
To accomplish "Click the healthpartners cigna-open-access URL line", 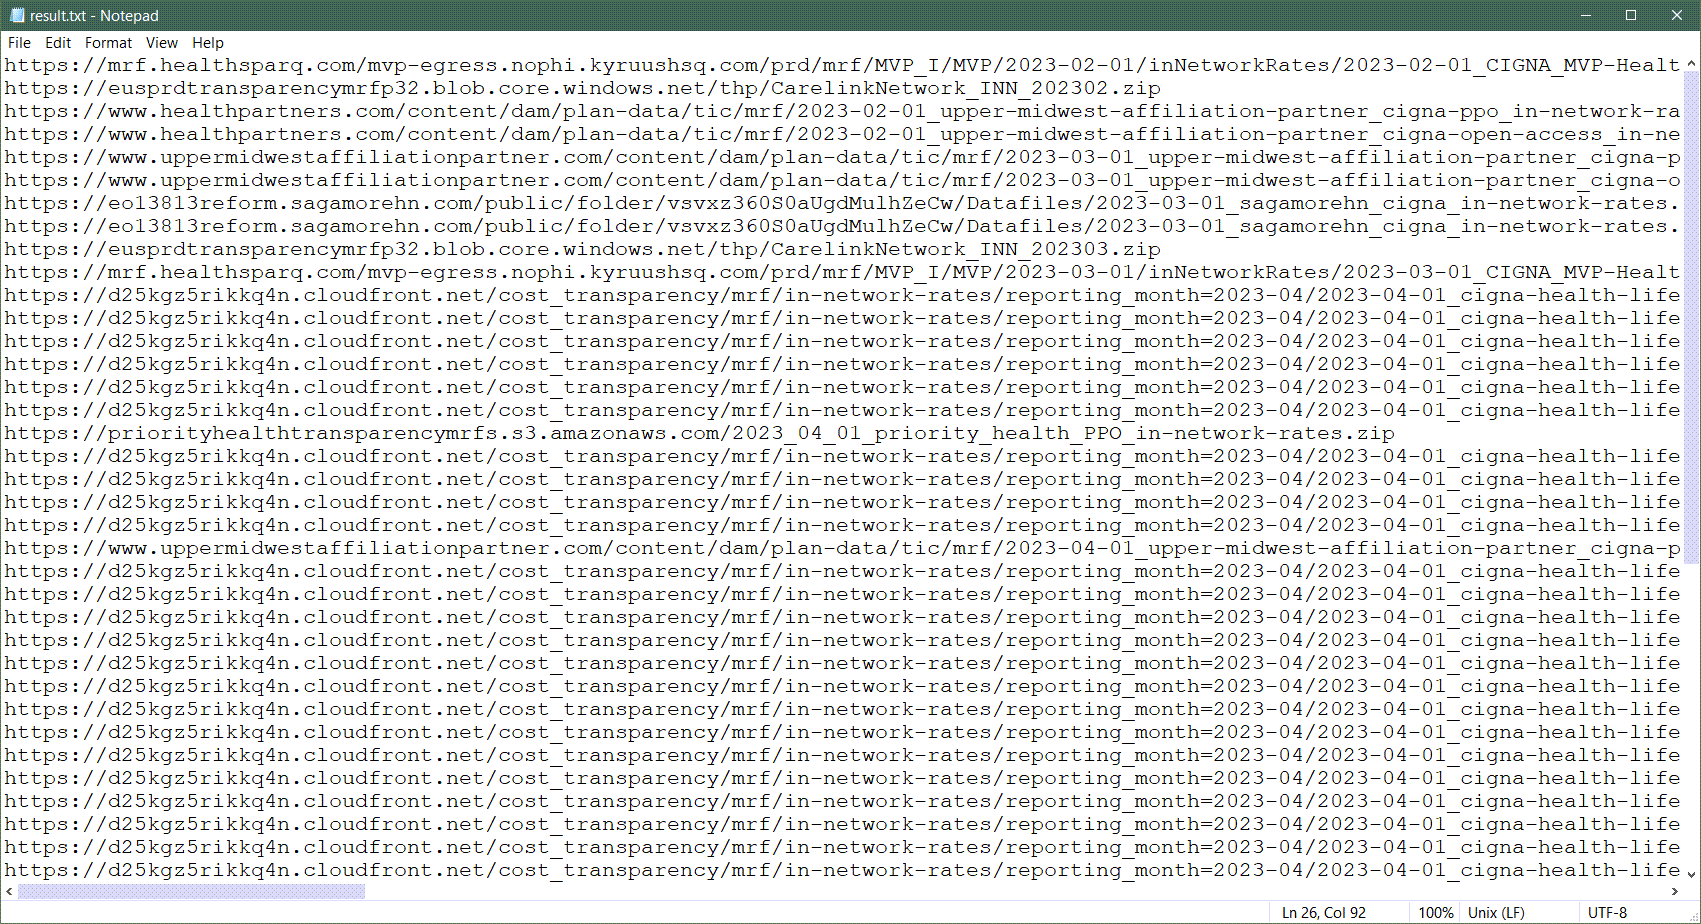I will coord(842,134).
